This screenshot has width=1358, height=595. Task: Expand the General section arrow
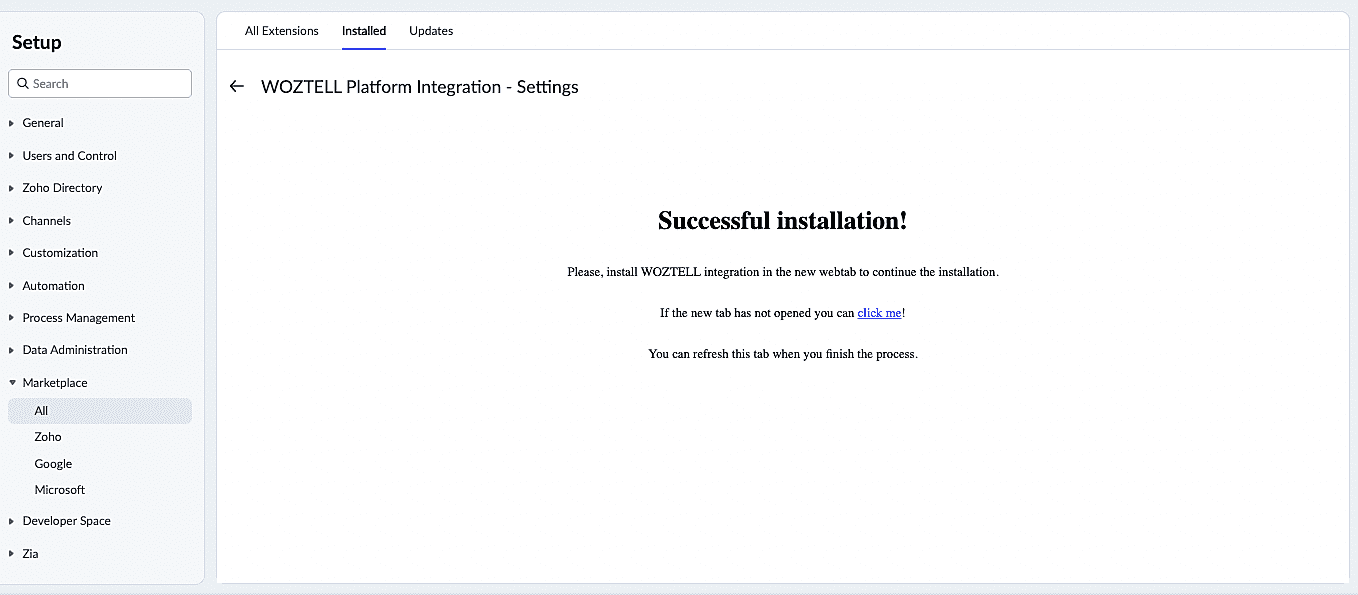pyautogui.click(x=12, y=123)
